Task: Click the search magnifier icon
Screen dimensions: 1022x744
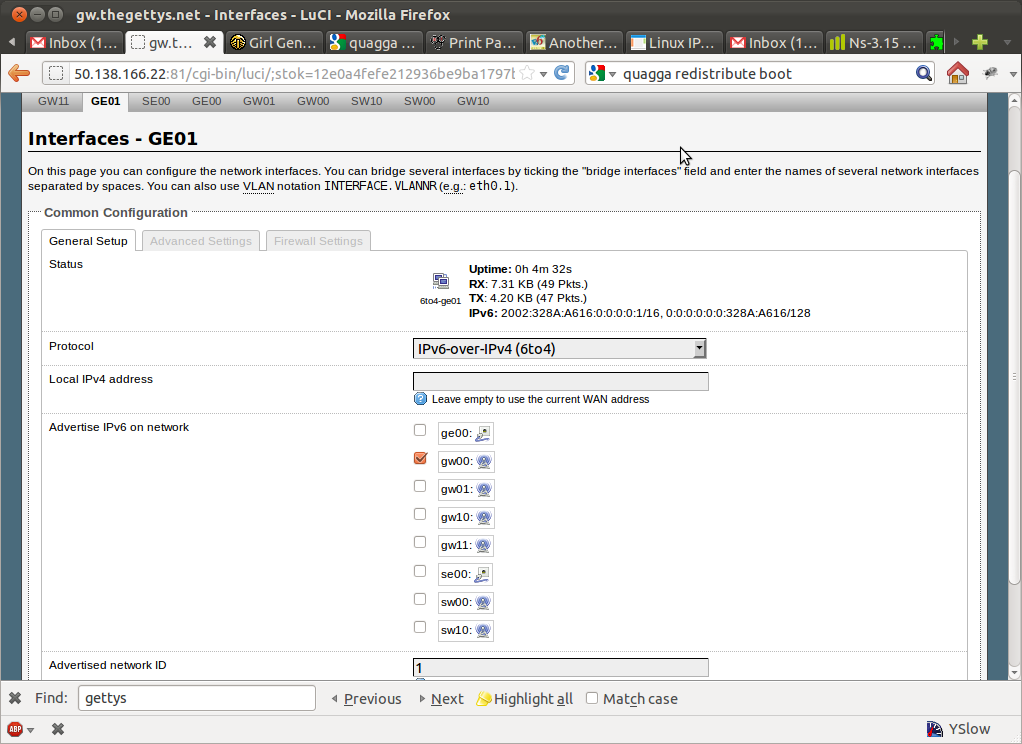Action: coord(923,74)
